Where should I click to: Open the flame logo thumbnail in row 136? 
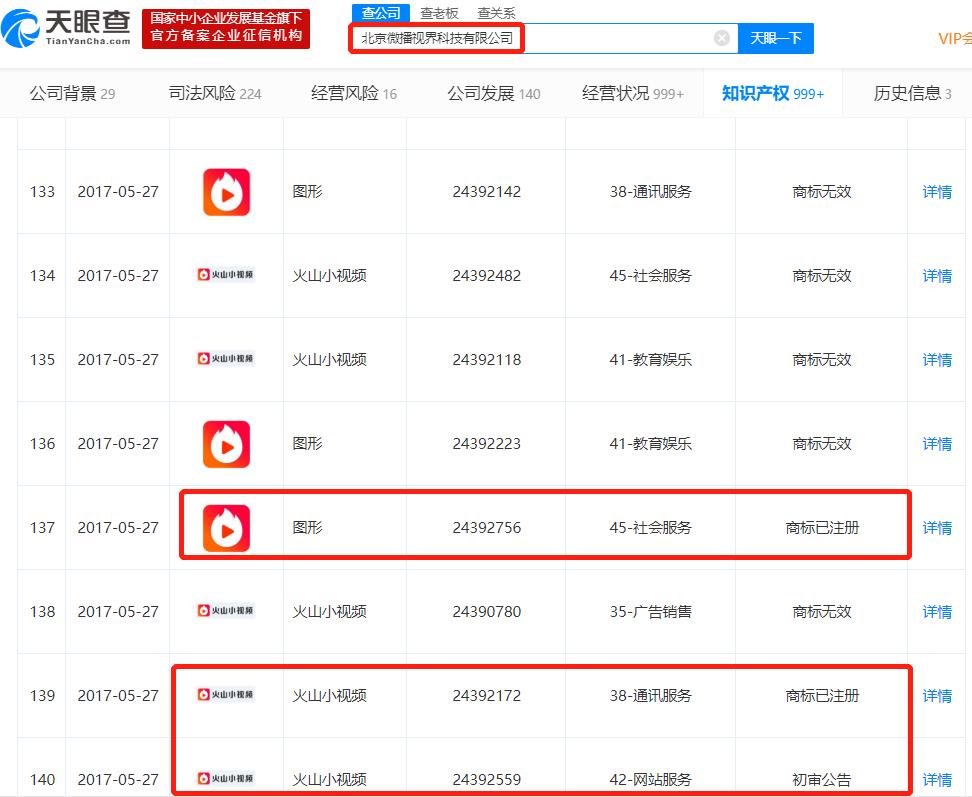(x=226, y=444)
